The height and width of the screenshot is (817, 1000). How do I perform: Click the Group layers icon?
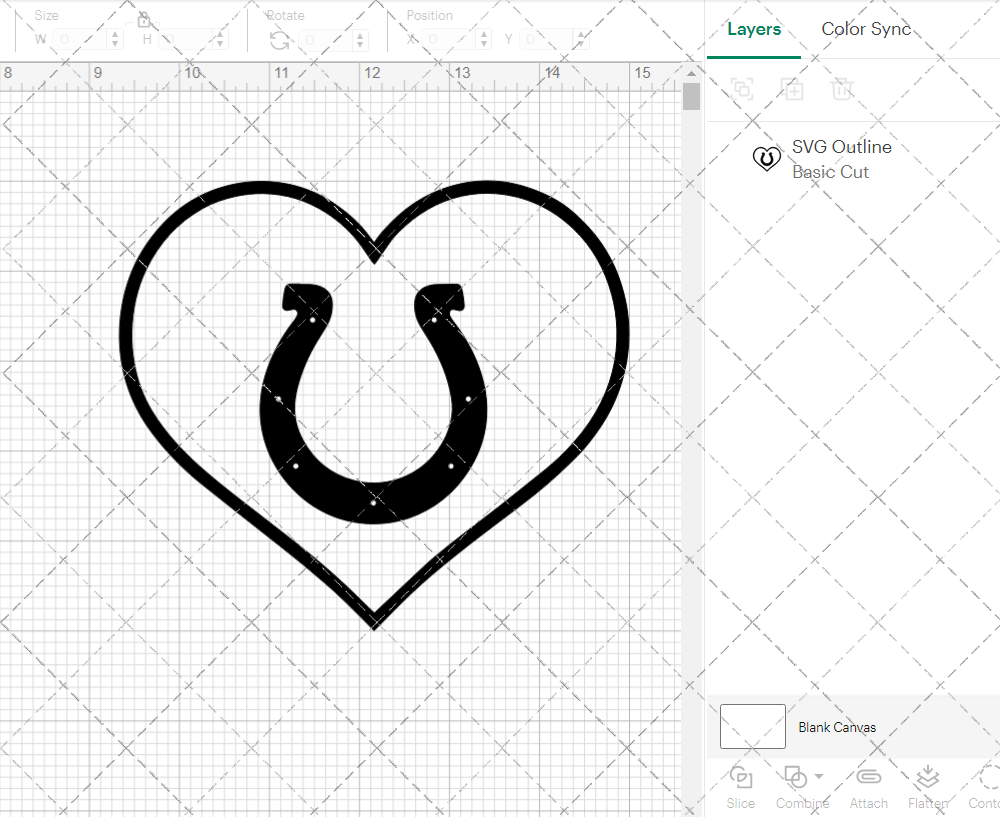(x=742, y=89)
